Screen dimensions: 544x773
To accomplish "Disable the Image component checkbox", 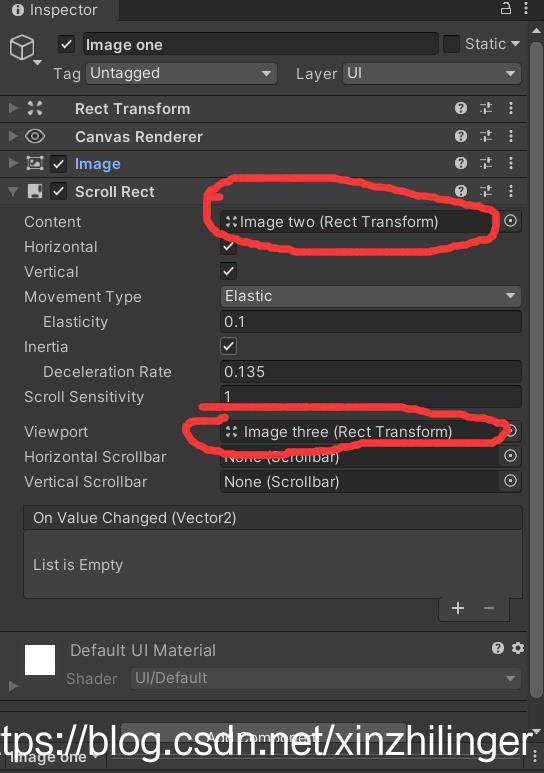I will (x=58, y=164).
